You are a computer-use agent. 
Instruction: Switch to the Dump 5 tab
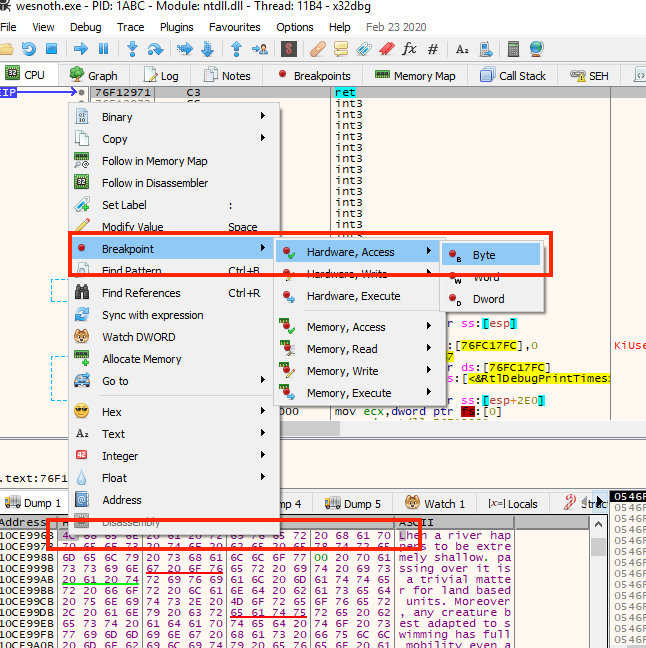coord(353,504)
